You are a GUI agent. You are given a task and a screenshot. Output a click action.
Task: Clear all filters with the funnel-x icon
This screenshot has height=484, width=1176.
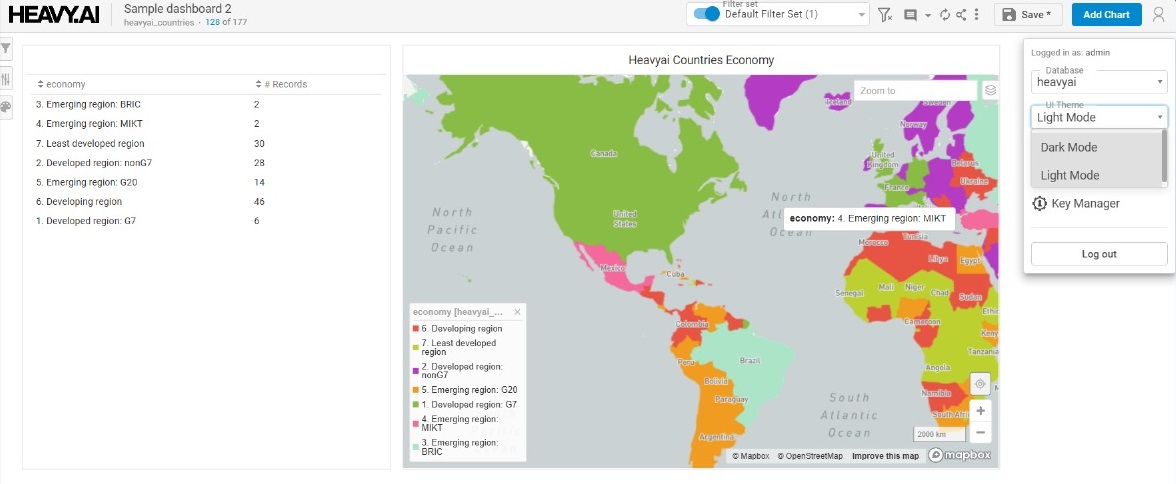[x=884, y=14]
